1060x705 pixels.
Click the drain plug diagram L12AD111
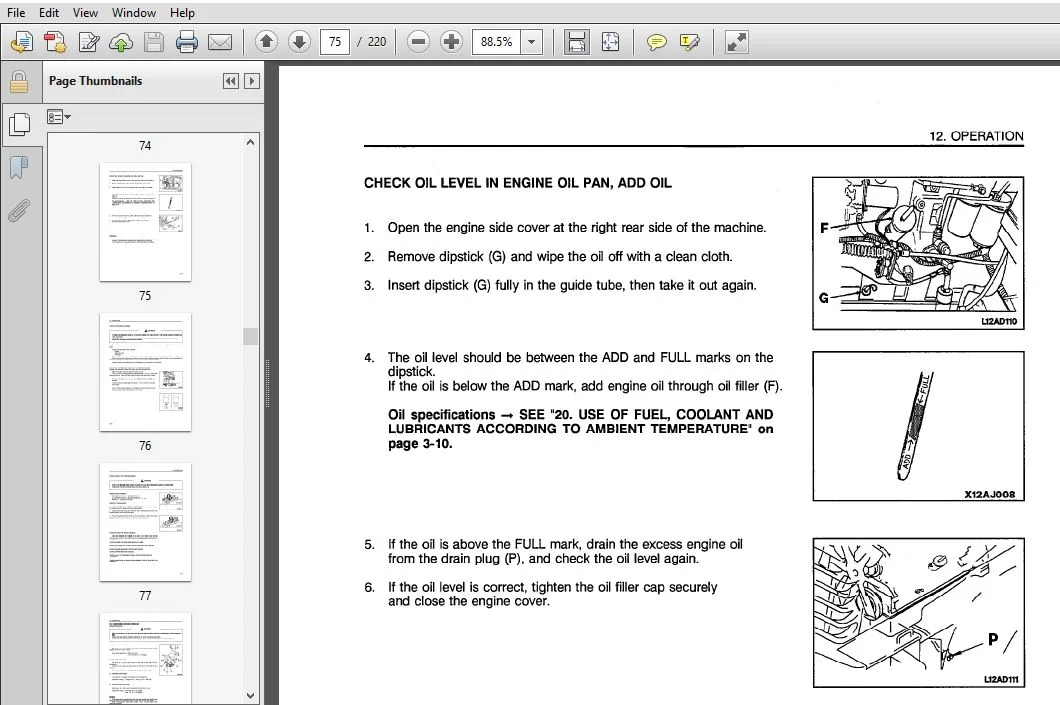tap(918, 613)
